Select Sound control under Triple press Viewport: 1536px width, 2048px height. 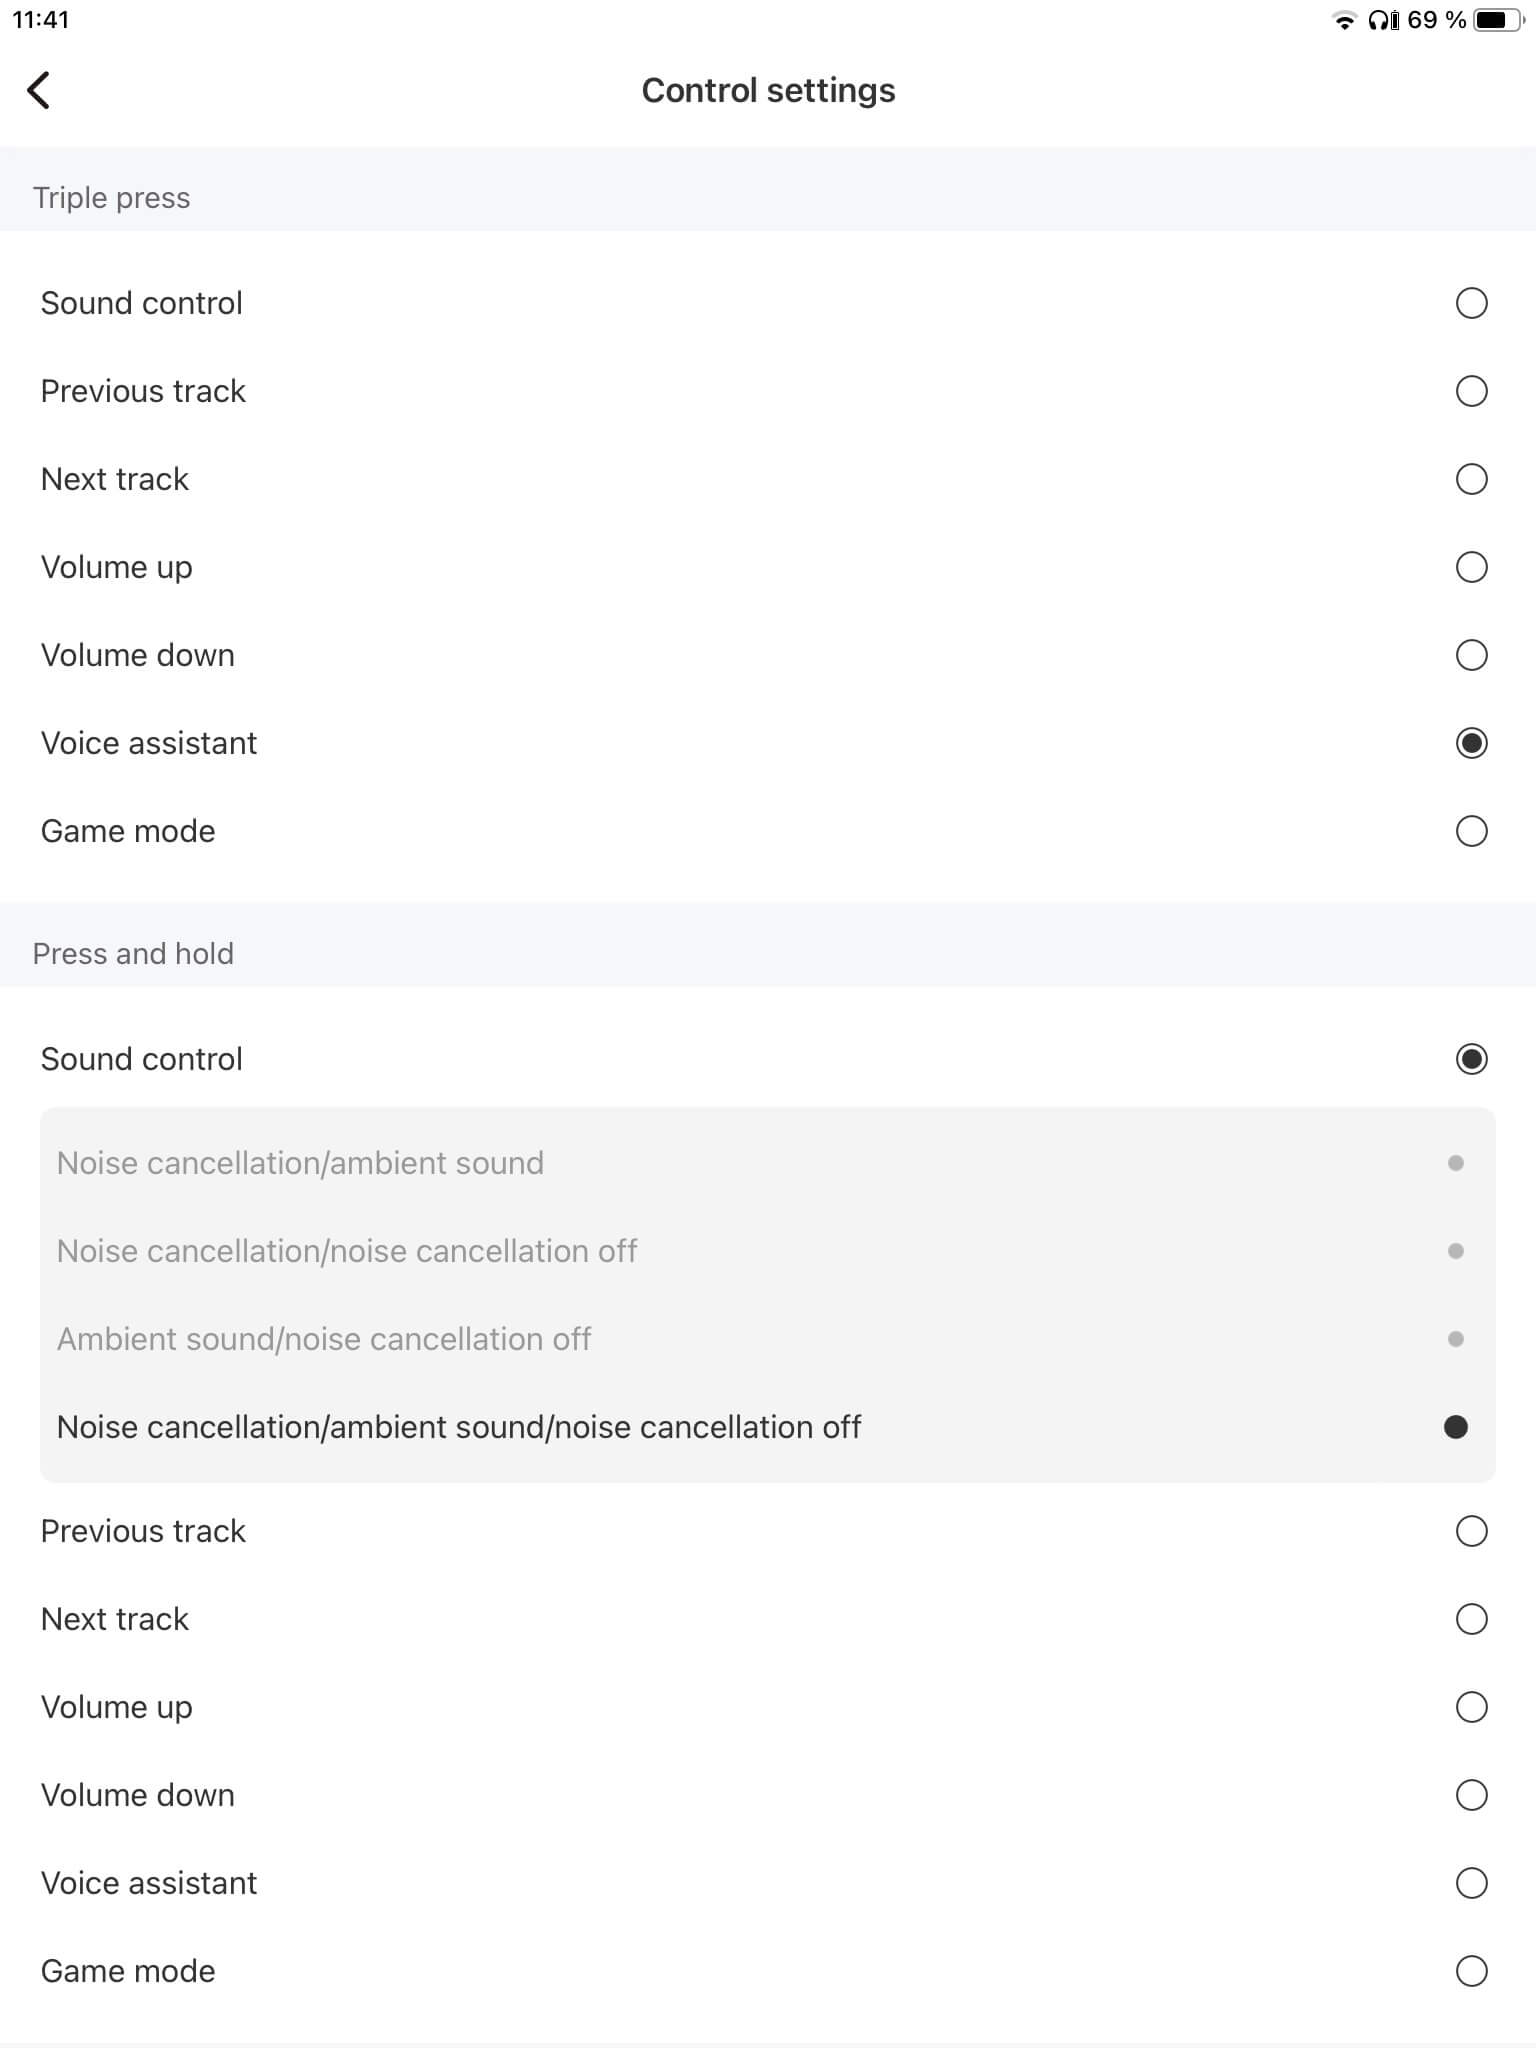pos(1471,303)
